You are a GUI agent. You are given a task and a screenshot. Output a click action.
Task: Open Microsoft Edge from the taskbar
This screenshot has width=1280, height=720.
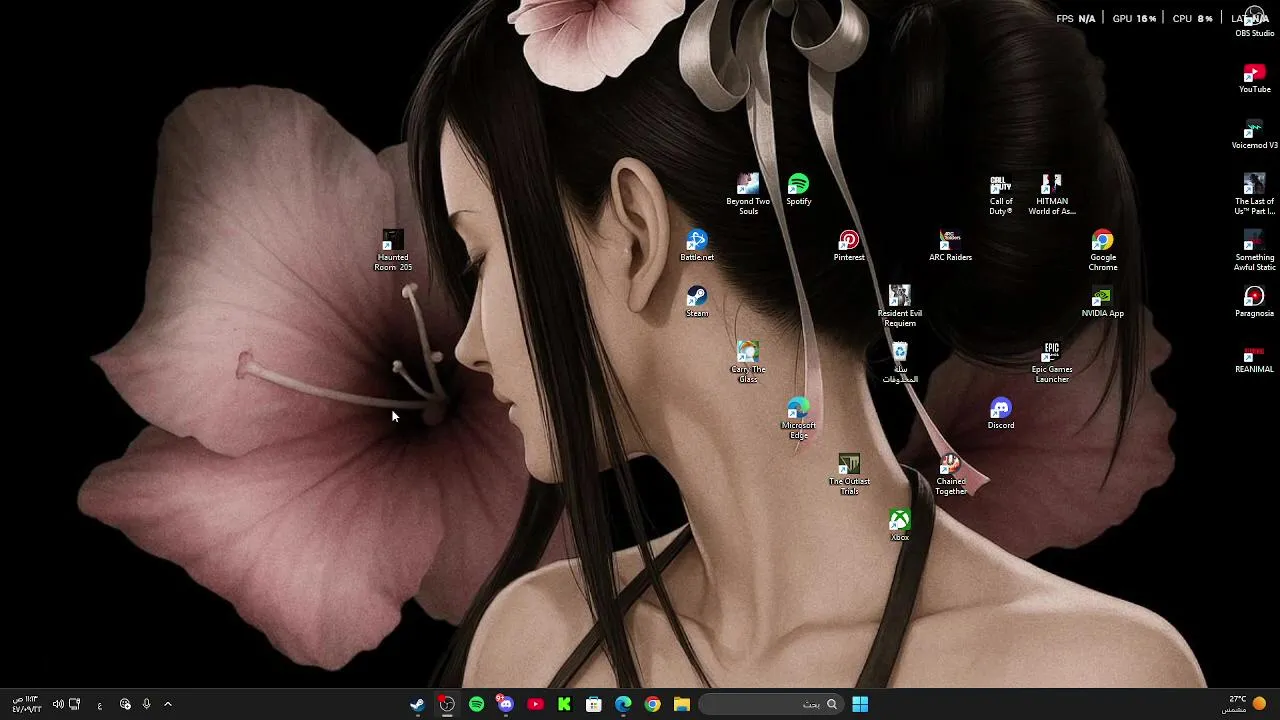point(623,704)
